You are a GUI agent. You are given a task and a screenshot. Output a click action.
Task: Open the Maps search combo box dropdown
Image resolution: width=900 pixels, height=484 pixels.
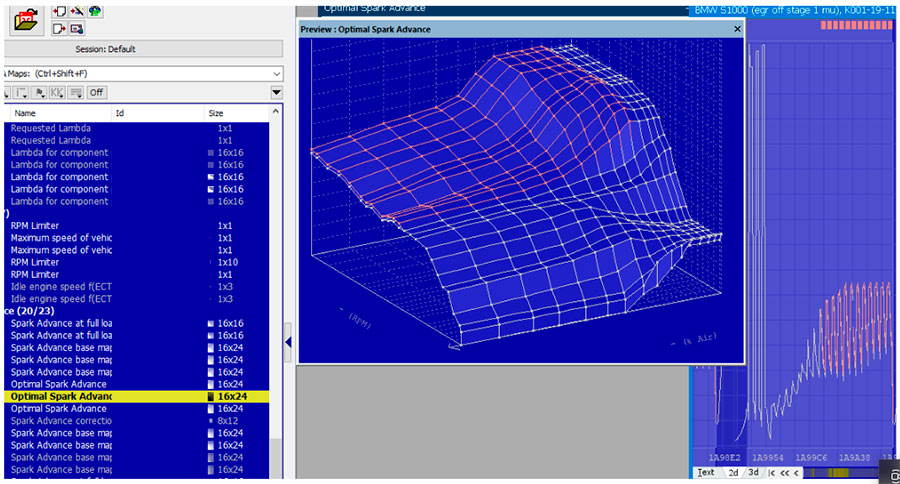click(x=275, y=74)
